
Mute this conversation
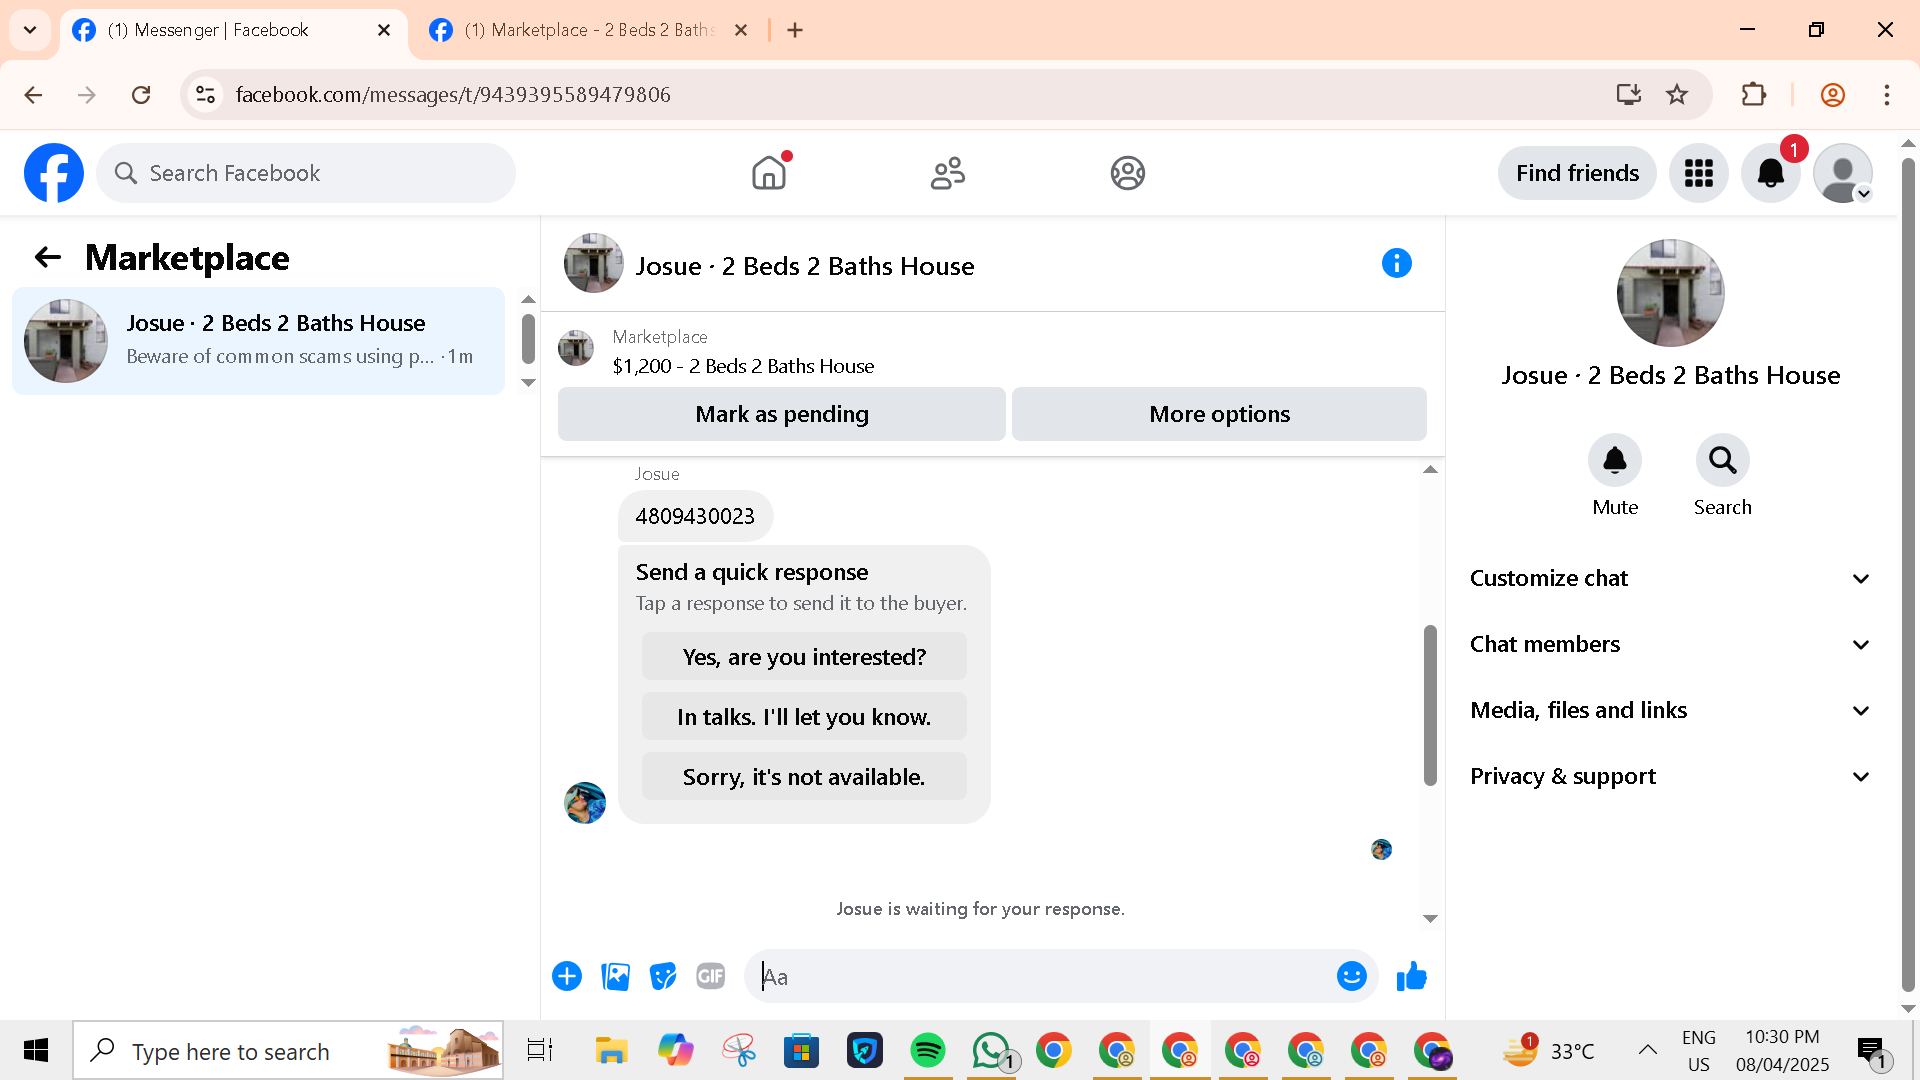tap(1614, 461)
